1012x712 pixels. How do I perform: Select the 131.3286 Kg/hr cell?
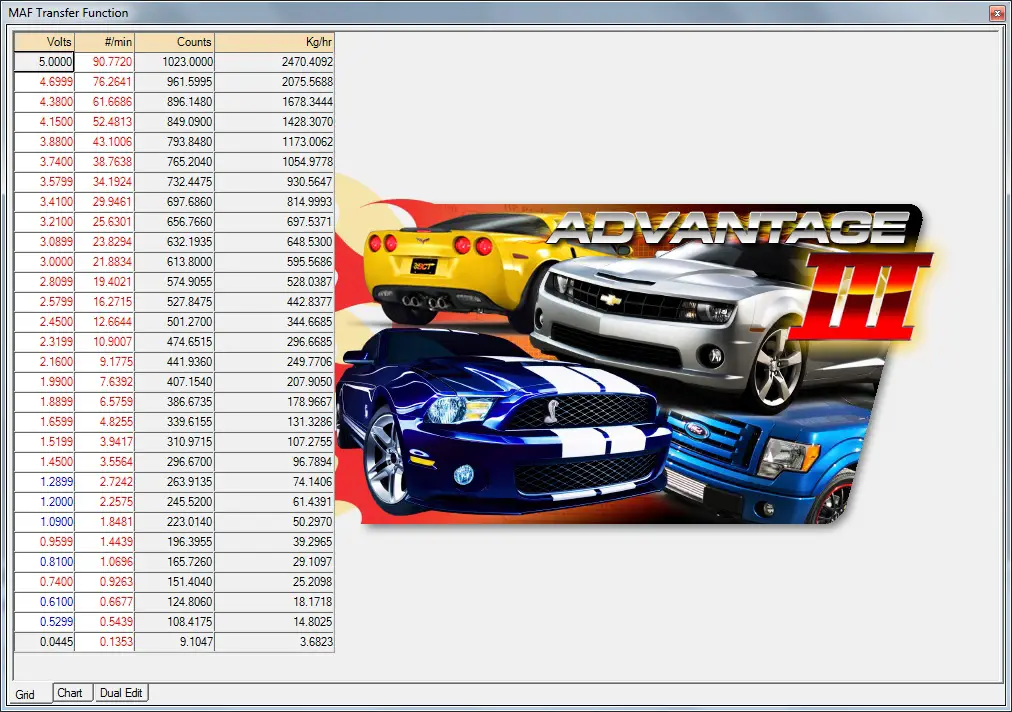tap(274, 422)
